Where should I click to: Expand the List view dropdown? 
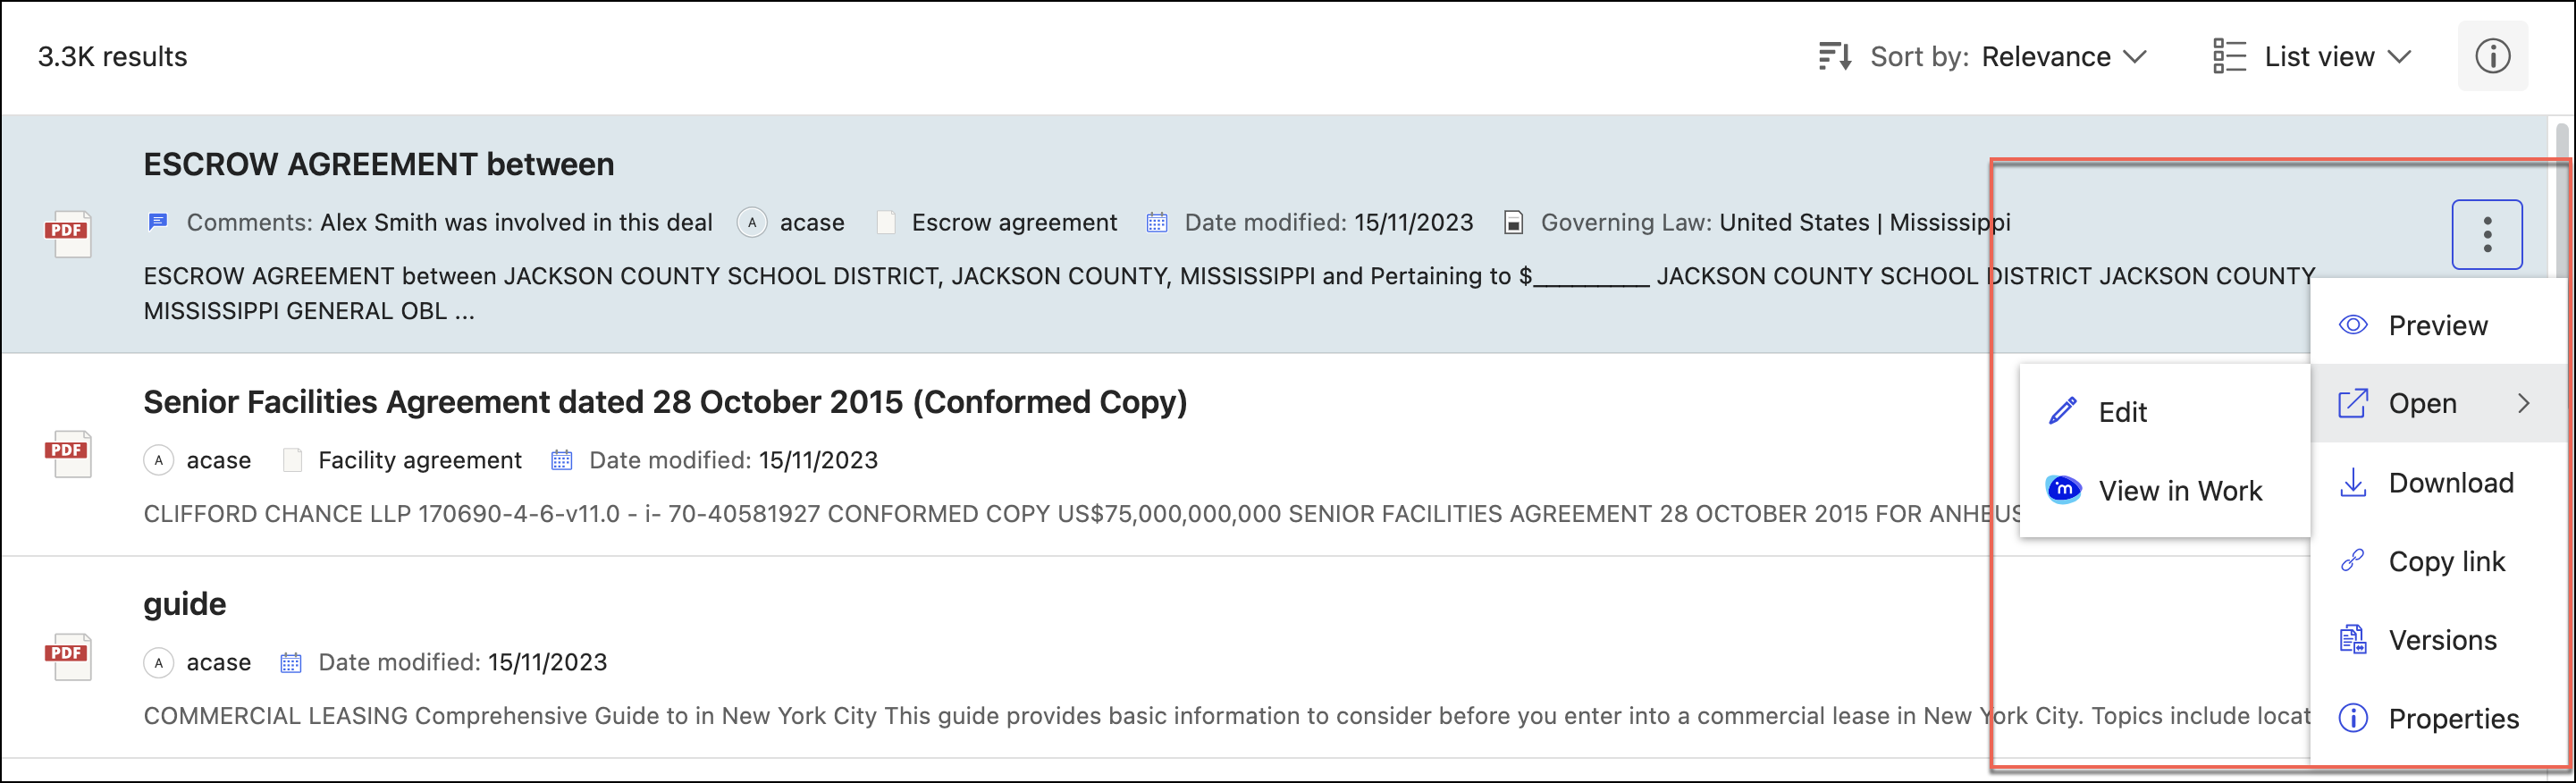point(2337,57)
